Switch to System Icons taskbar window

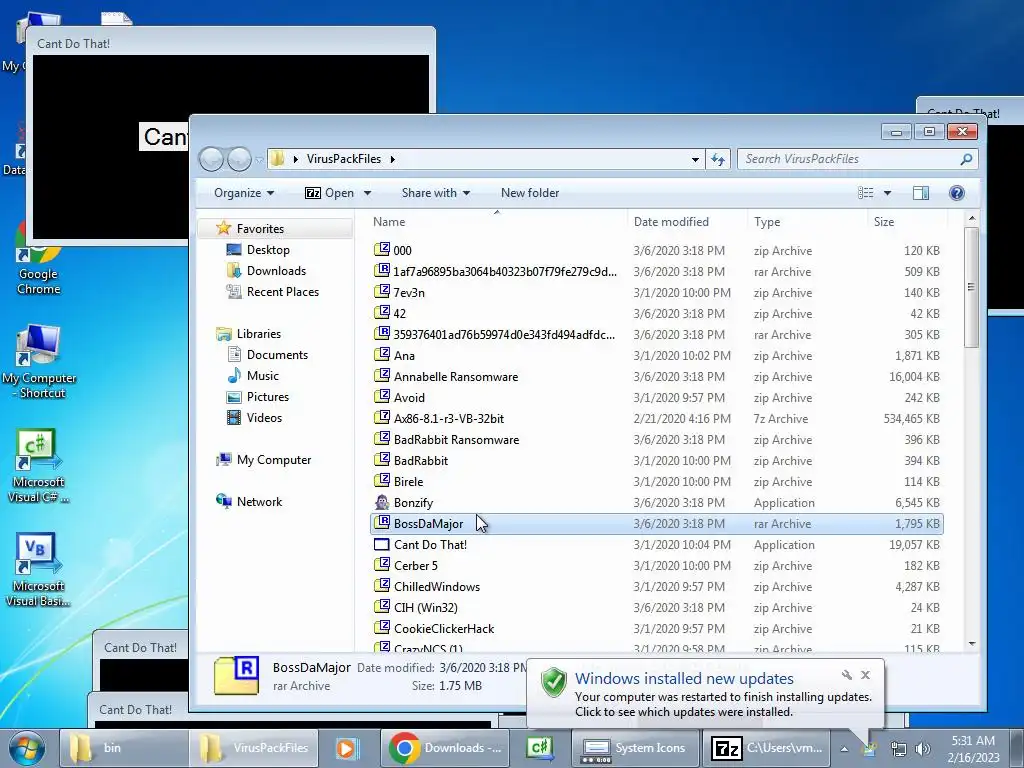636,748
